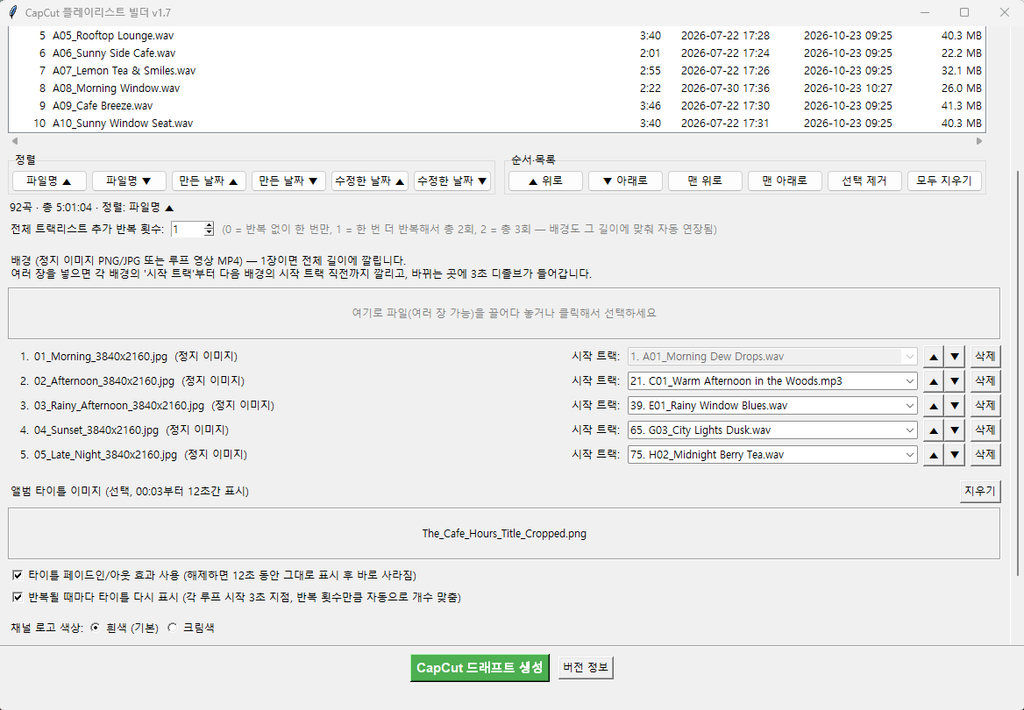The width and height of the screenshot is (1024, 710).
Task: Select 흰색 (기본) logo color radio
Action: click(x=95, y=628)
